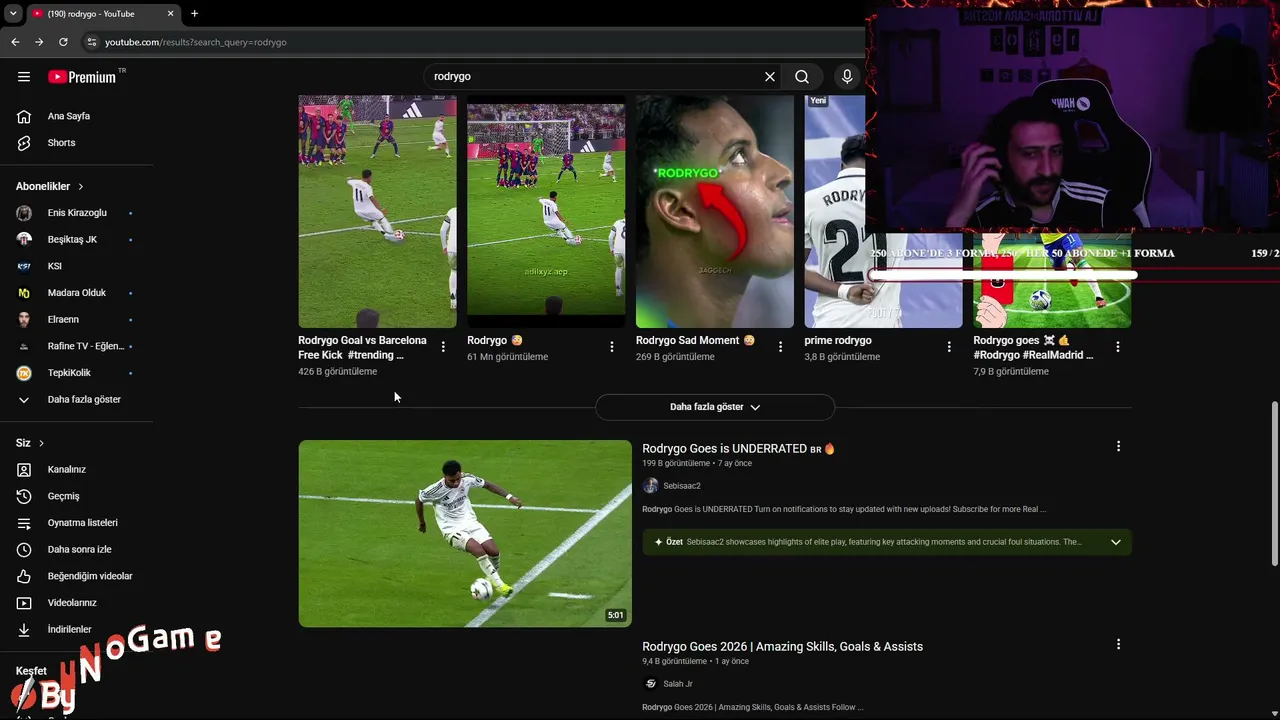The width and height of the screenshot is (1280, 720).
Task: Open Rodrygo Goes 2026 Amazing Skills title
Action: click(782, 647)
